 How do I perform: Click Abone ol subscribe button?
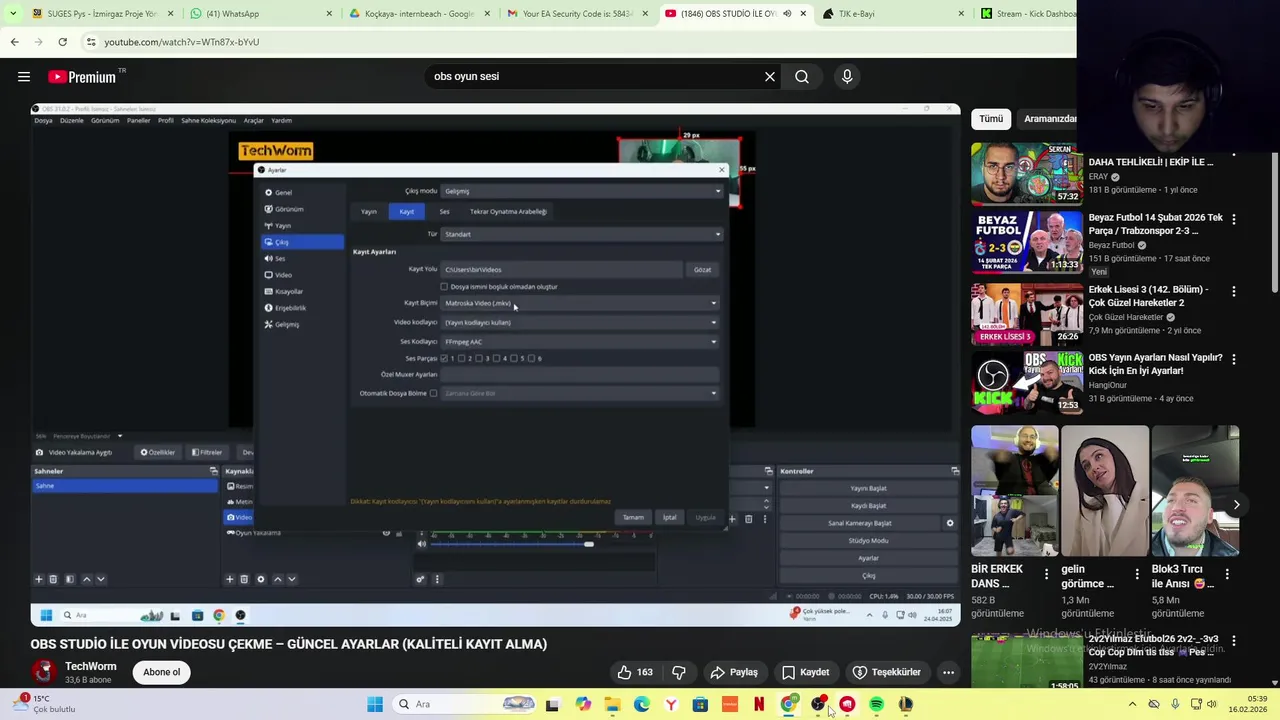[x=162, y=672]
